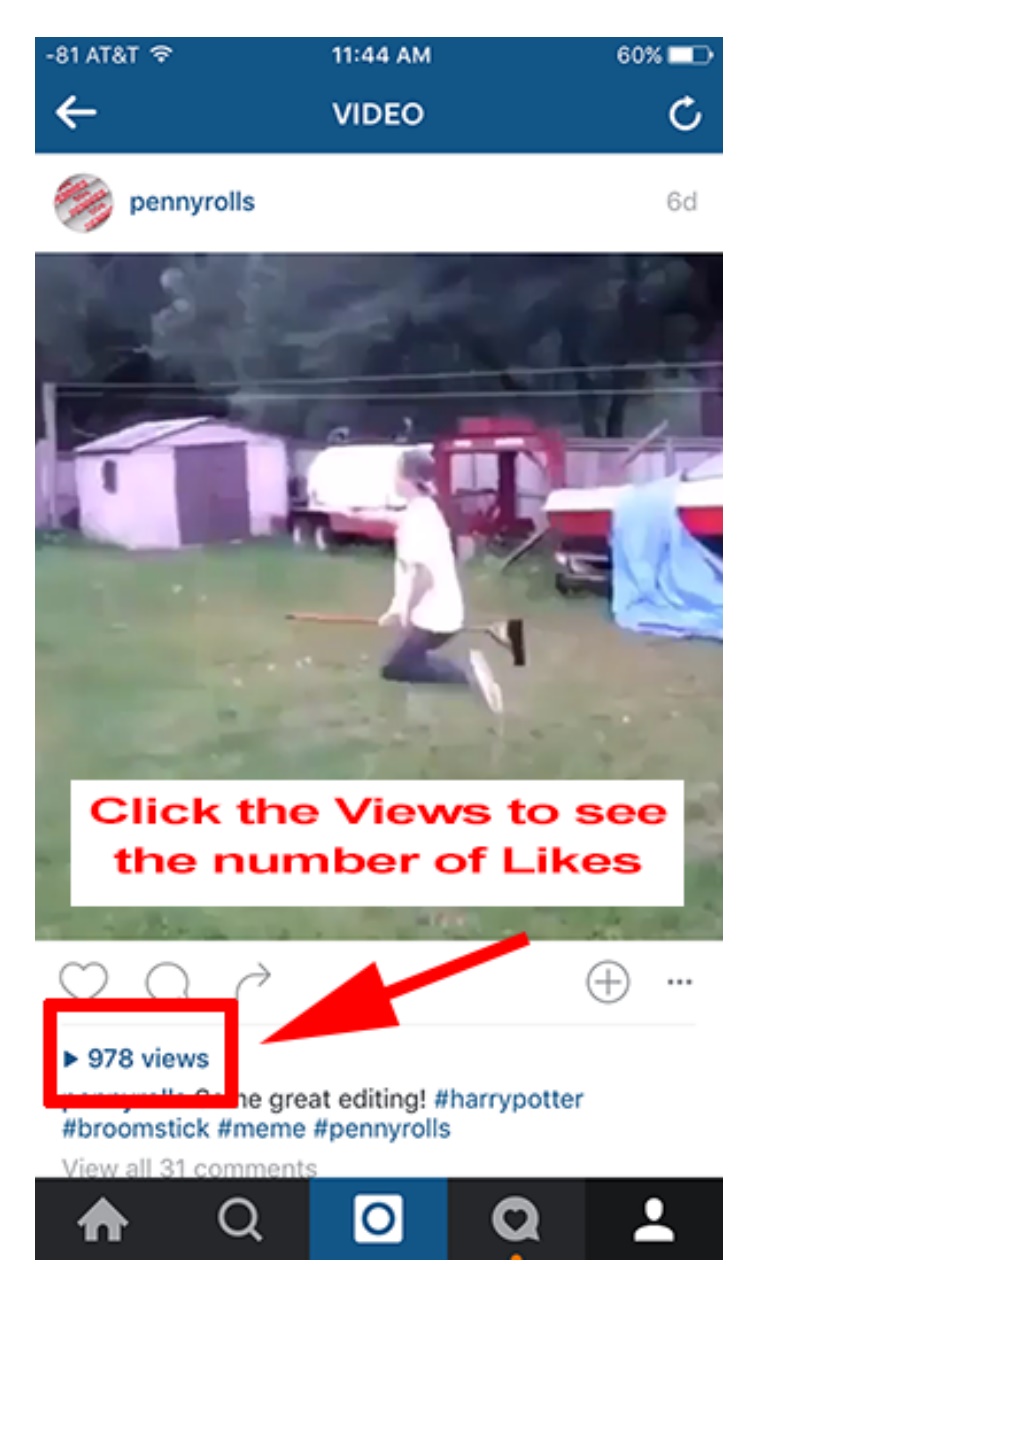Tap the circled plus icon
The height and width of the screenshot is (1449, 1024).
click(608, 982)
